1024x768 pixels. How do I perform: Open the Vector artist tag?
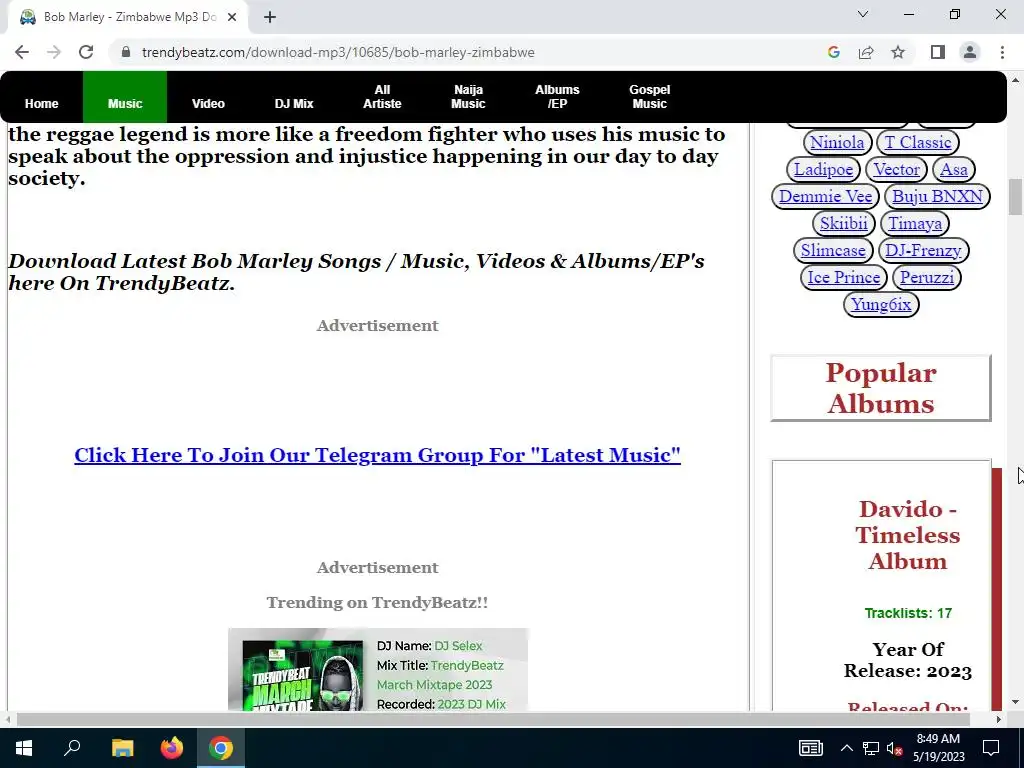[x=896, y=169]
